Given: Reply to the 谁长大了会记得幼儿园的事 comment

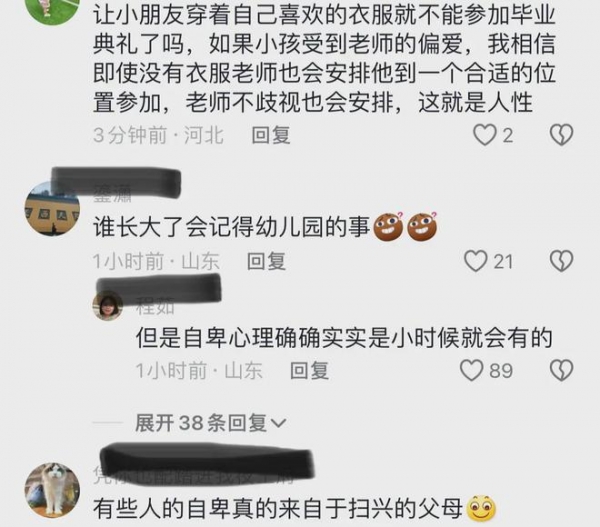Looking at the screenshot, I should pos(266,261).
